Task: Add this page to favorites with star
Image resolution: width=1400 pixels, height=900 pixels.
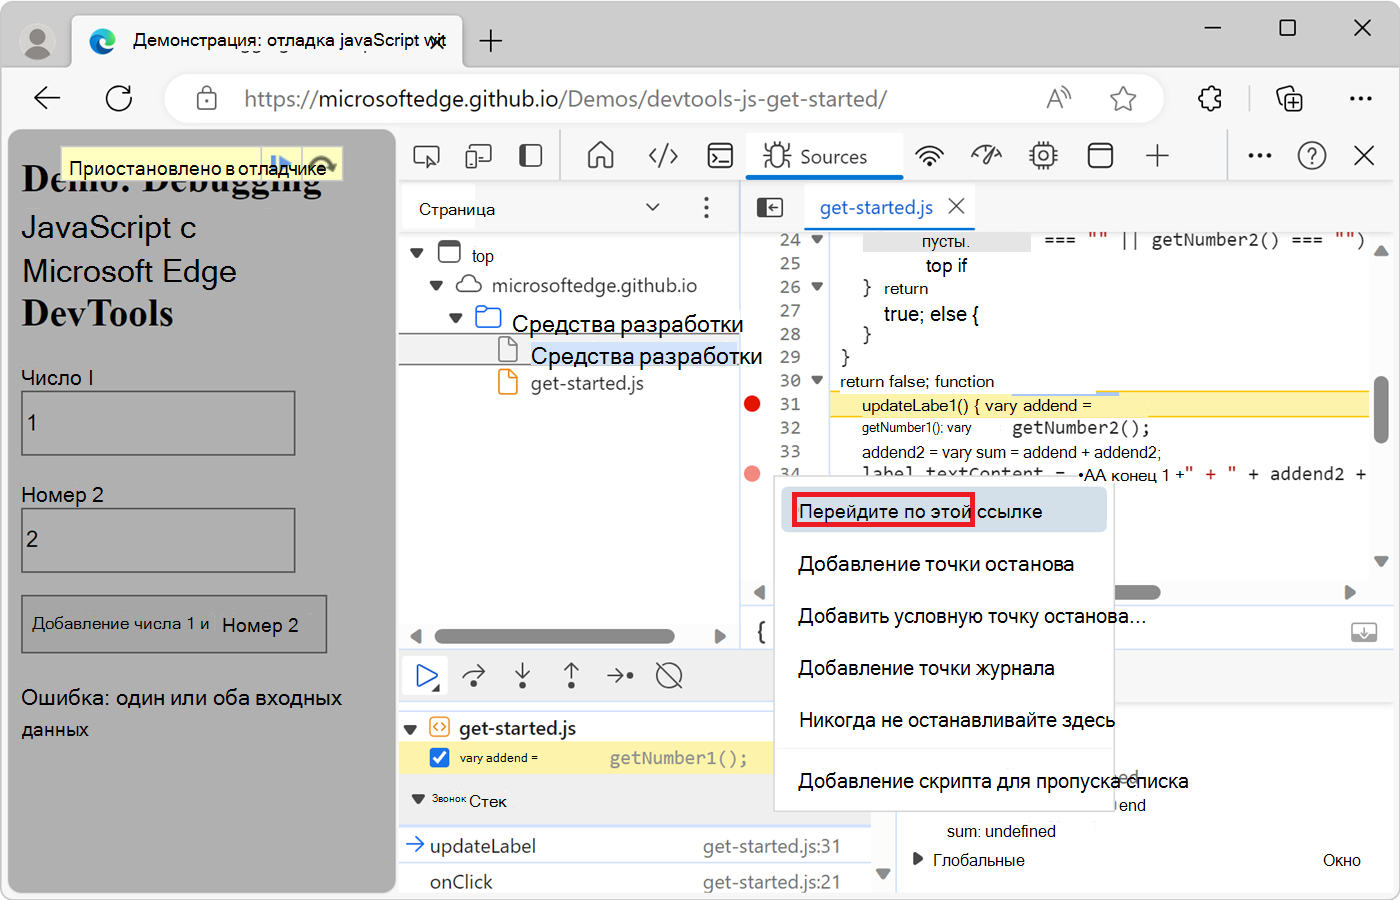Action: [1123, 98]
